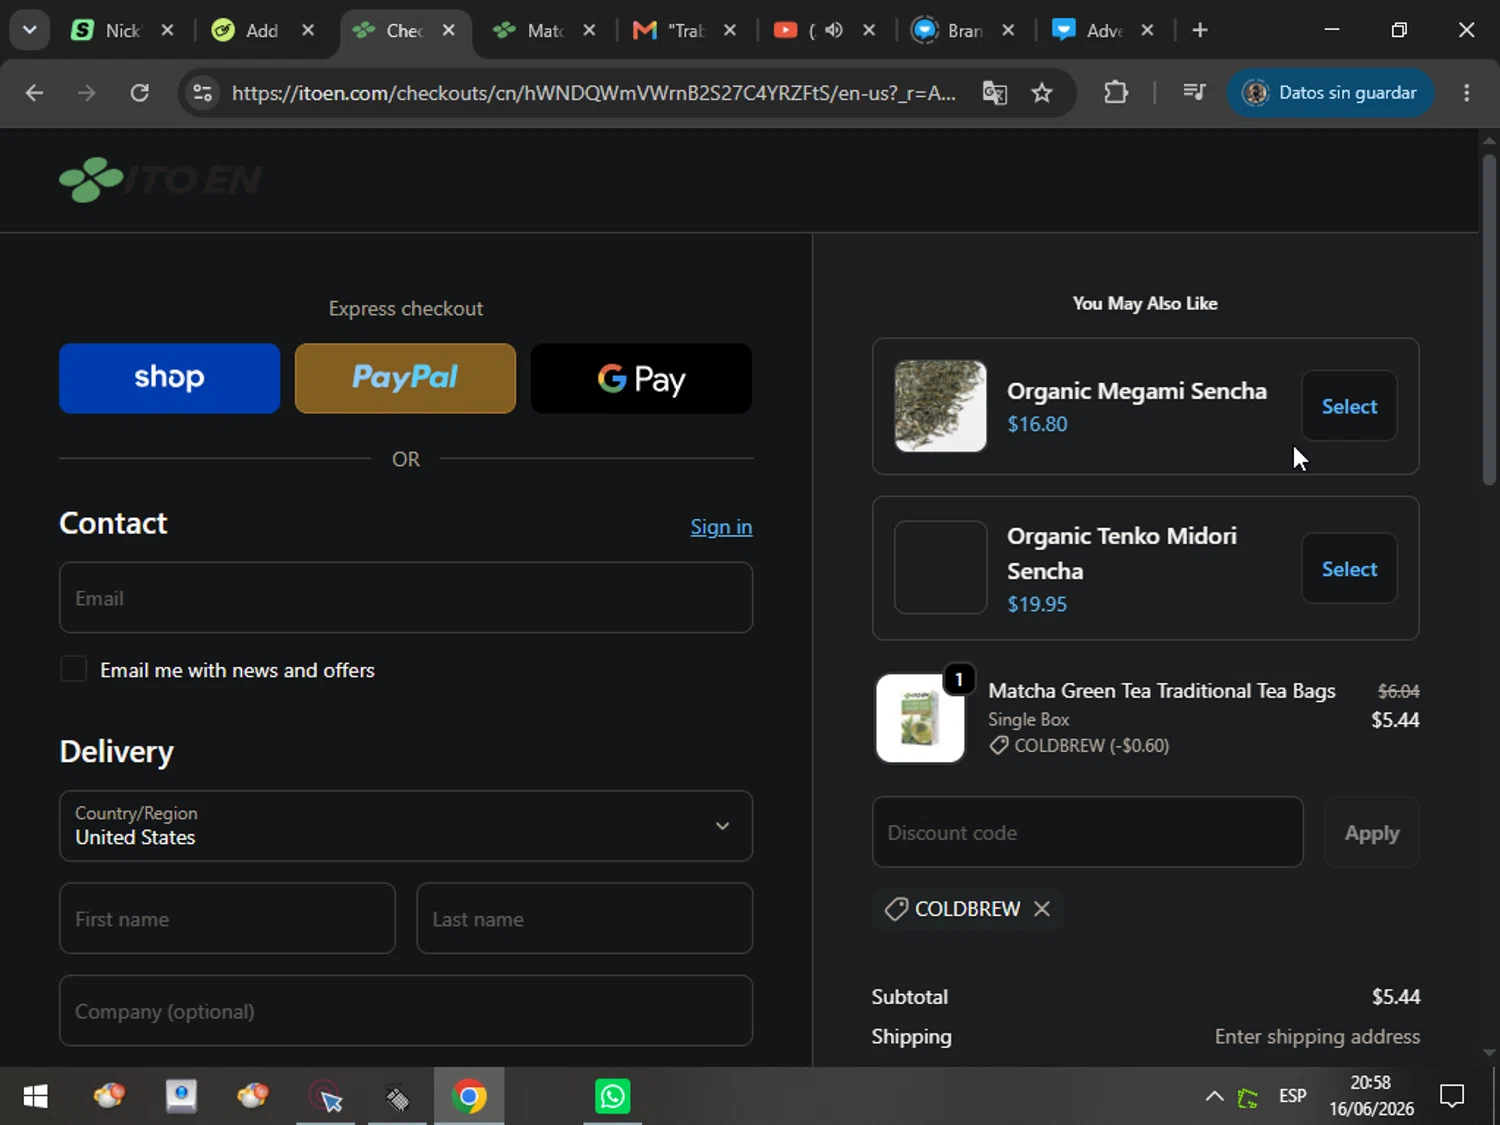Focus the Email input field
Image resolution: width=1500 pixels, height=1125 pixels.
pos(406,597)
